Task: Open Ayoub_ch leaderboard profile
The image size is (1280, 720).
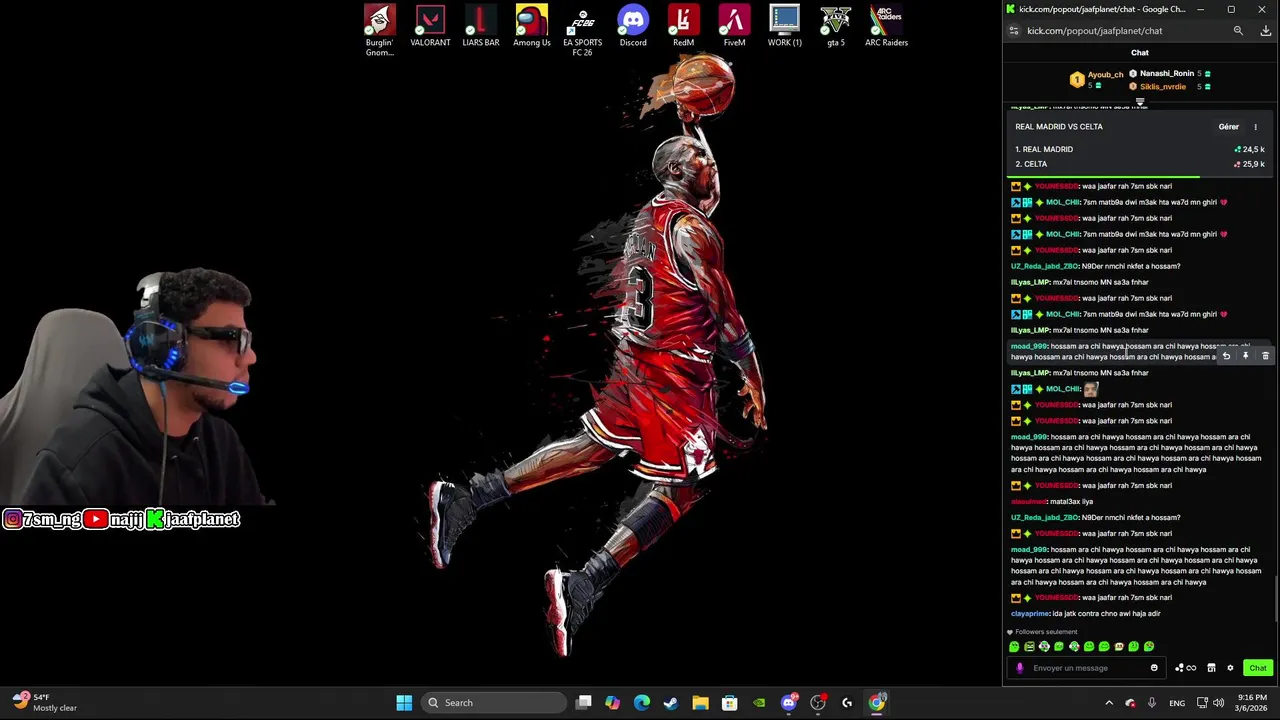Action: point(1105,75)
